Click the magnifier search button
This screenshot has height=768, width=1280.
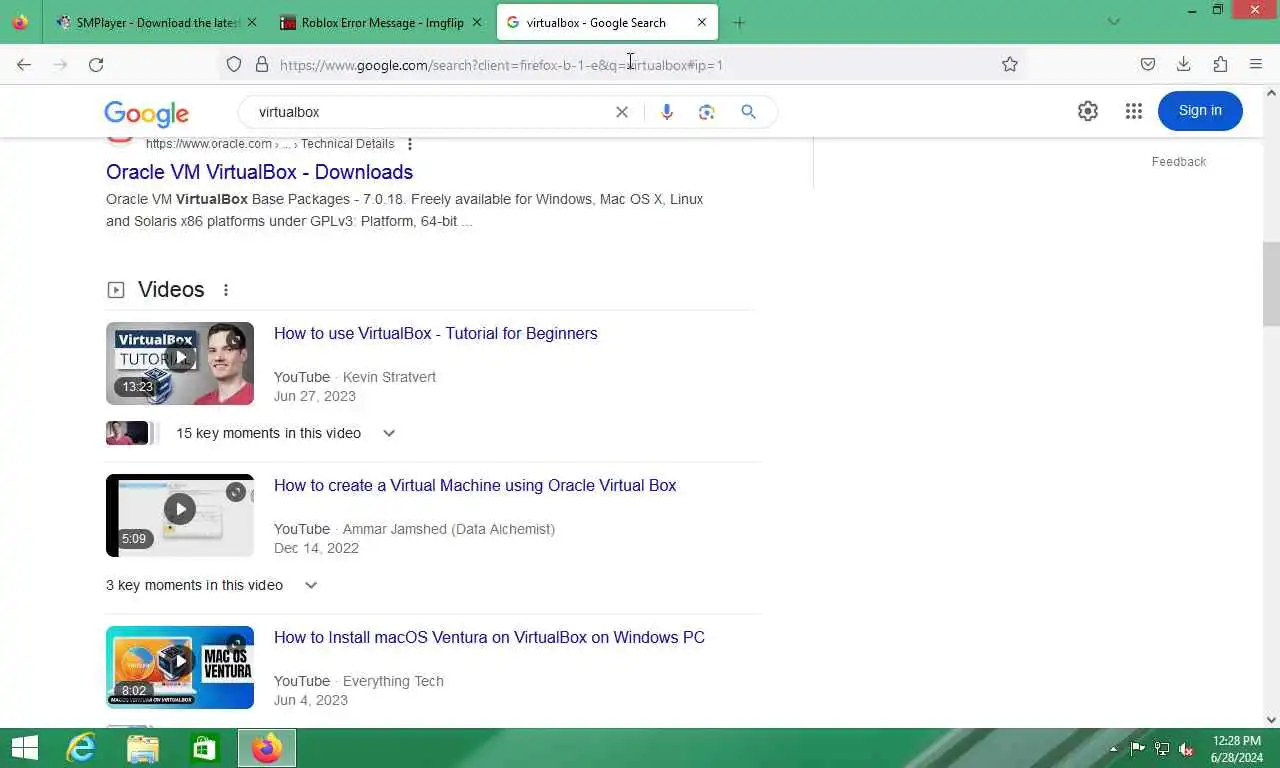pos(748,112)
